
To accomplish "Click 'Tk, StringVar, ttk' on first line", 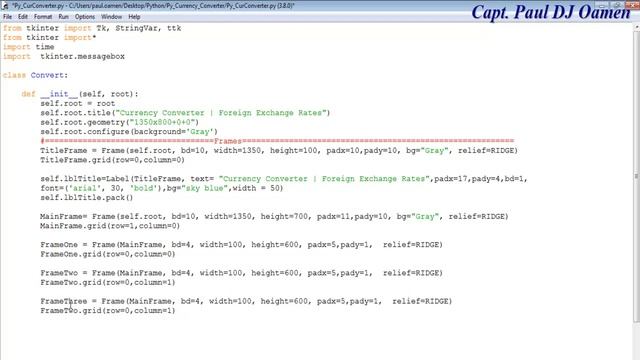I will pyautogui.click(x=139, y=28).
